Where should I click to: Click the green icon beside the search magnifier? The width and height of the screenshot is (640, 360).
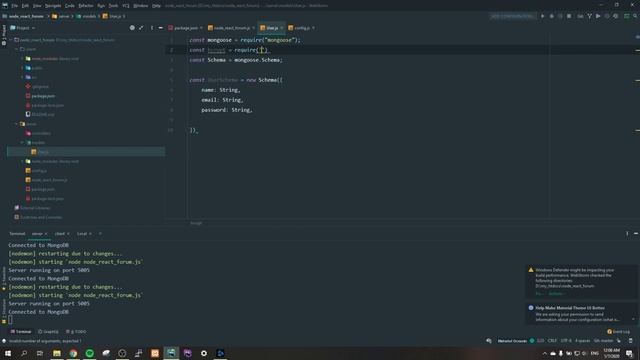pos(627,16)
